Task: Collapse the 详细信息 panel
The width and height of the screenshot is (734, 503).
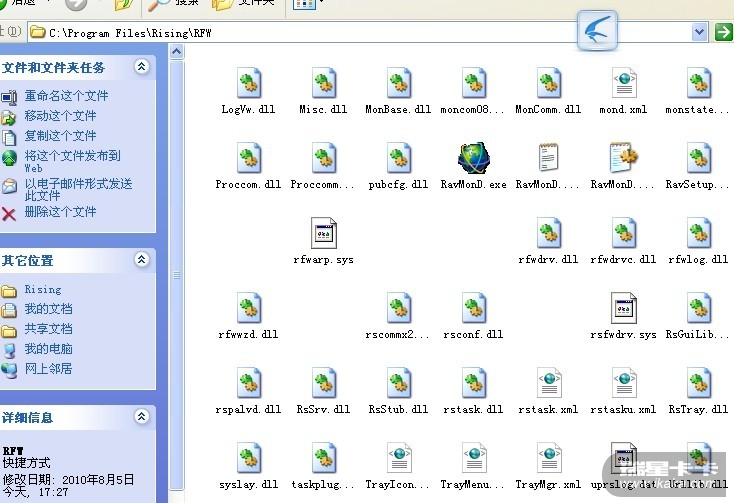Action: (141, 417)
